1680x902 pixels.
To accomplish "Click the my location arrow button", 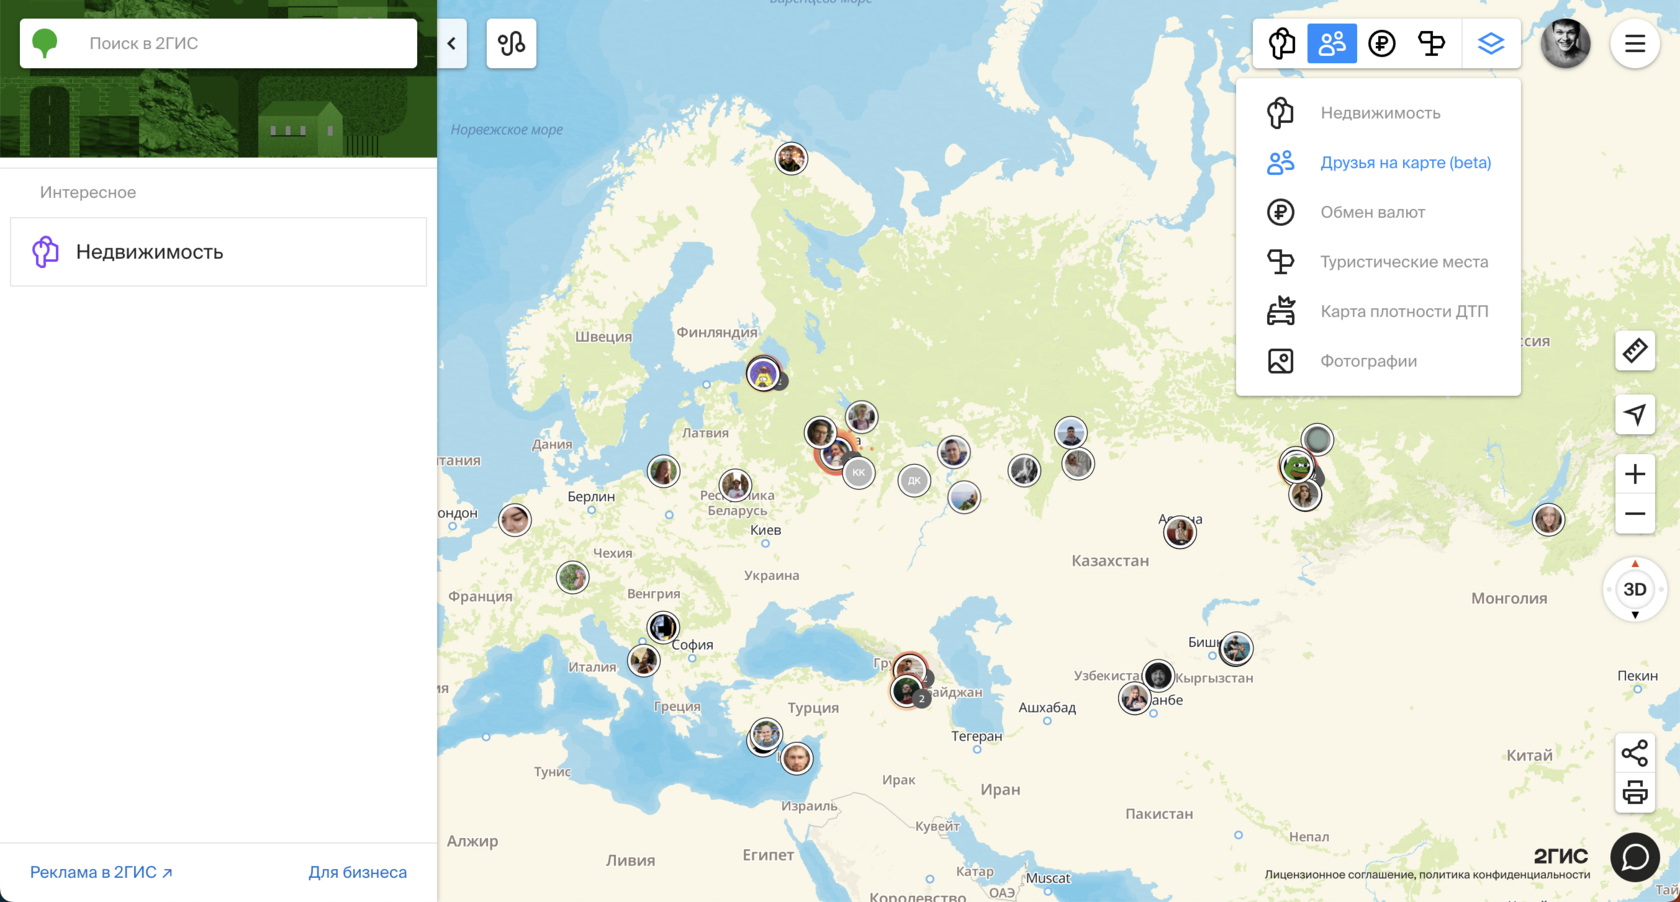I will pos(1635,414).
